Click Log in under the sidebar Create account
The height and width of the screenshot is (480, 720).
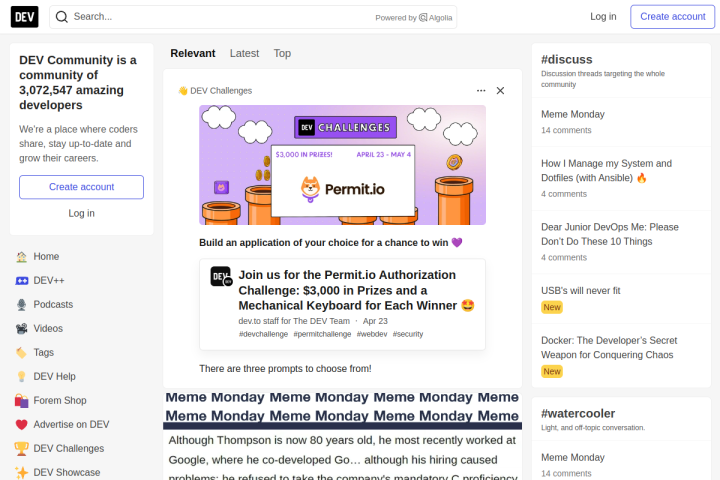[x=81, y=213]
